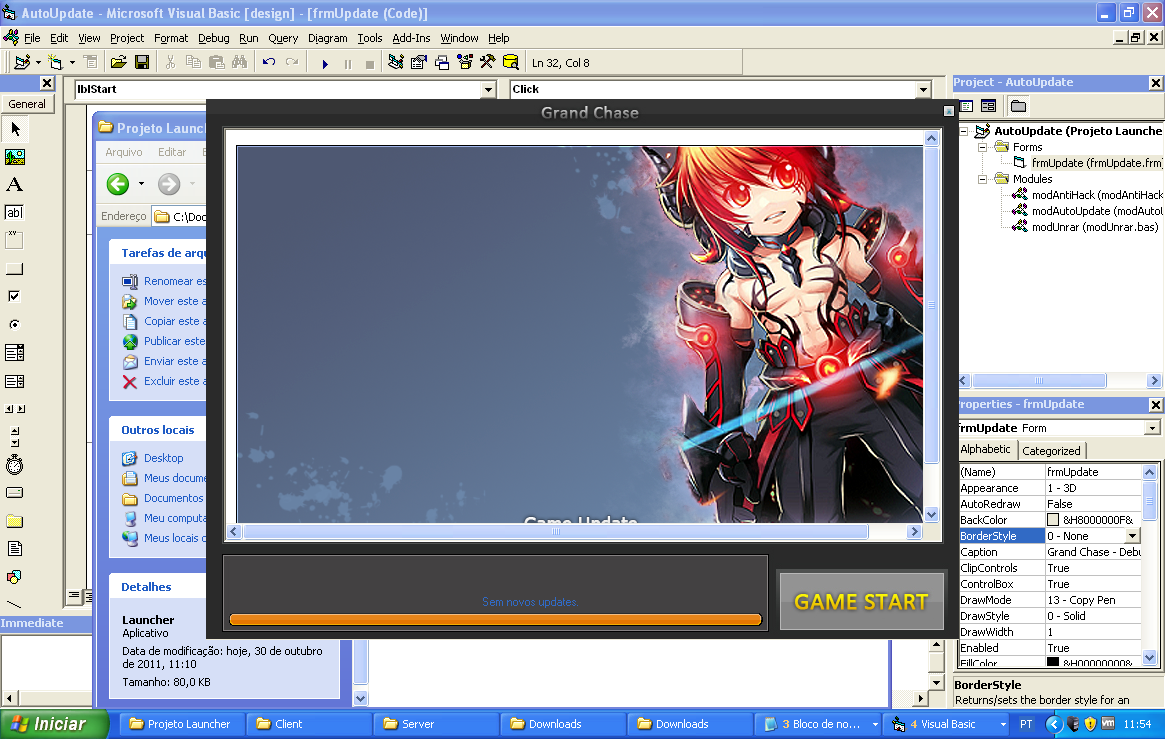Viewport: 1165px width, 739px height.
Task: Click 'Publicar este' link in Explorer window
Action: (175, 341)
